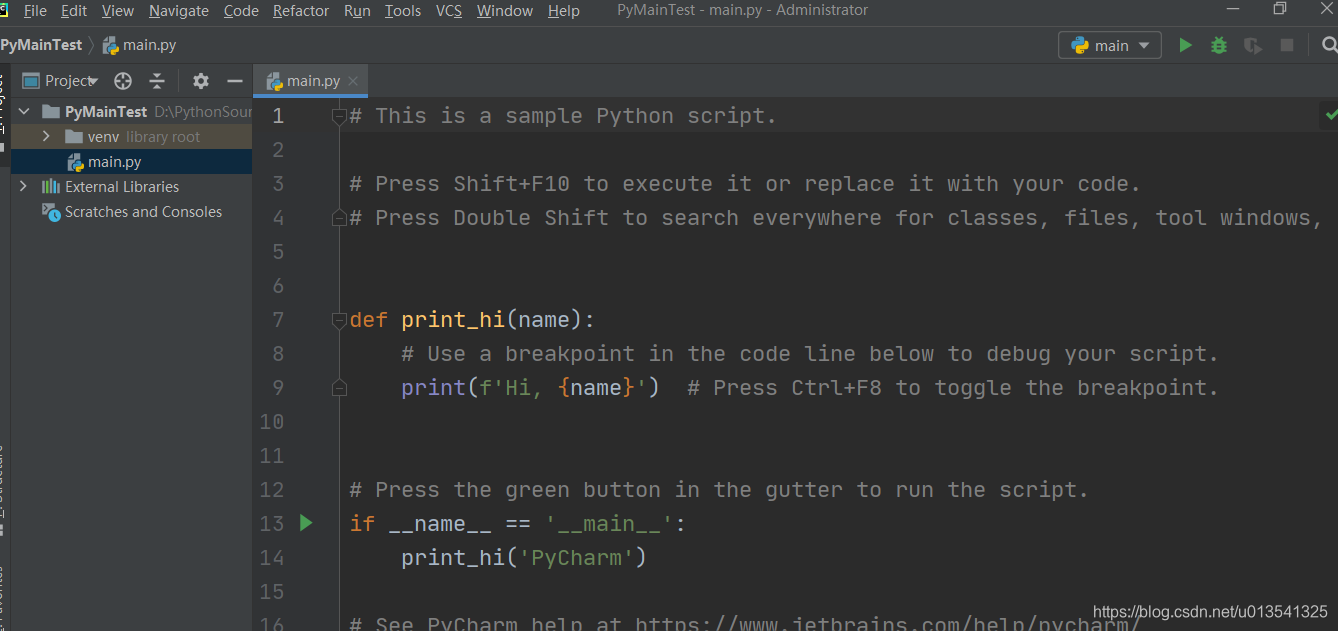Click the code print_hi('PyCharm') on line 14

click(524, 558)
